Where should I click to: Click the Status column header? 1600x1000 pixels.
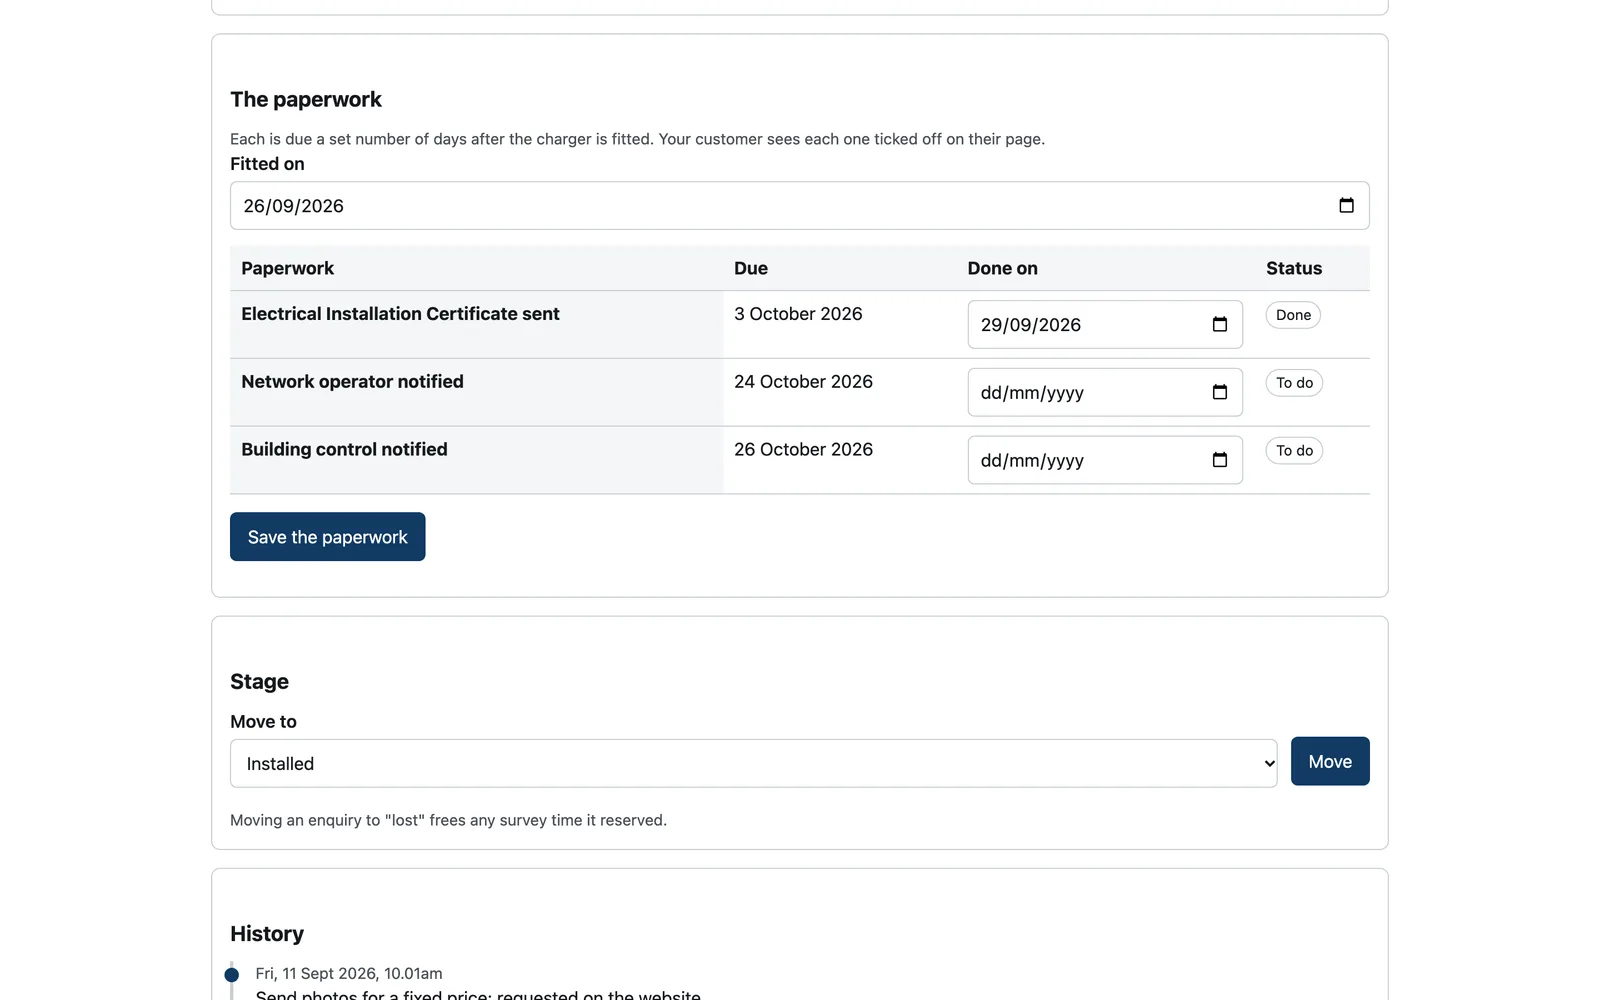1294,268
